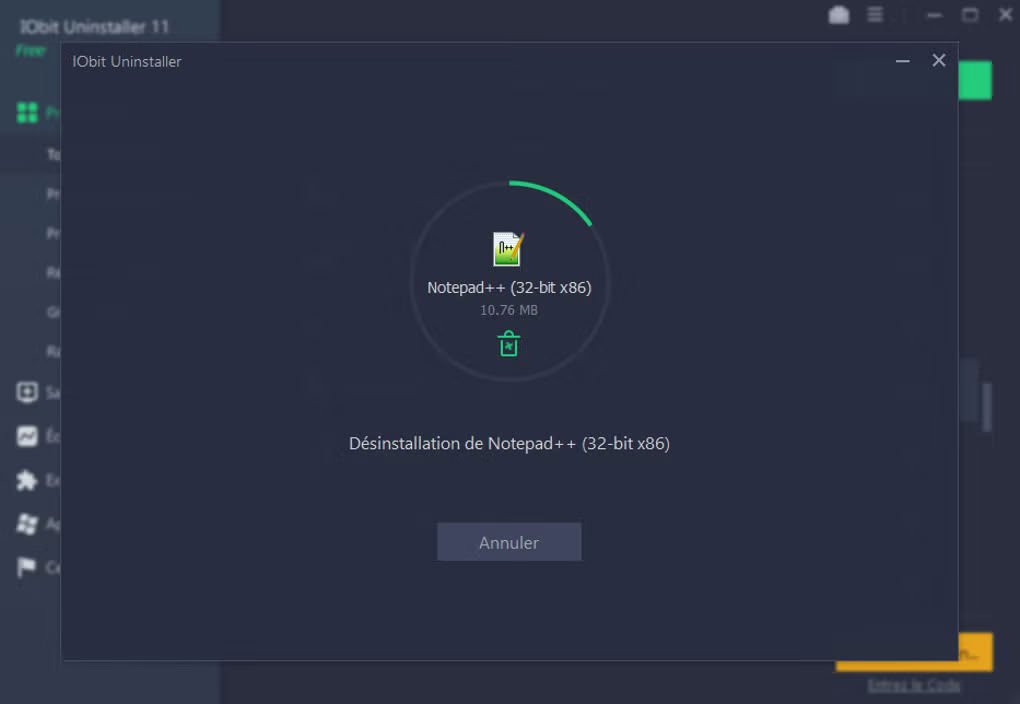Viewport: 1020px width, 704px height.
Task: Select the green Programs grid icon in sidebar
Action: (x=28, y=112)
